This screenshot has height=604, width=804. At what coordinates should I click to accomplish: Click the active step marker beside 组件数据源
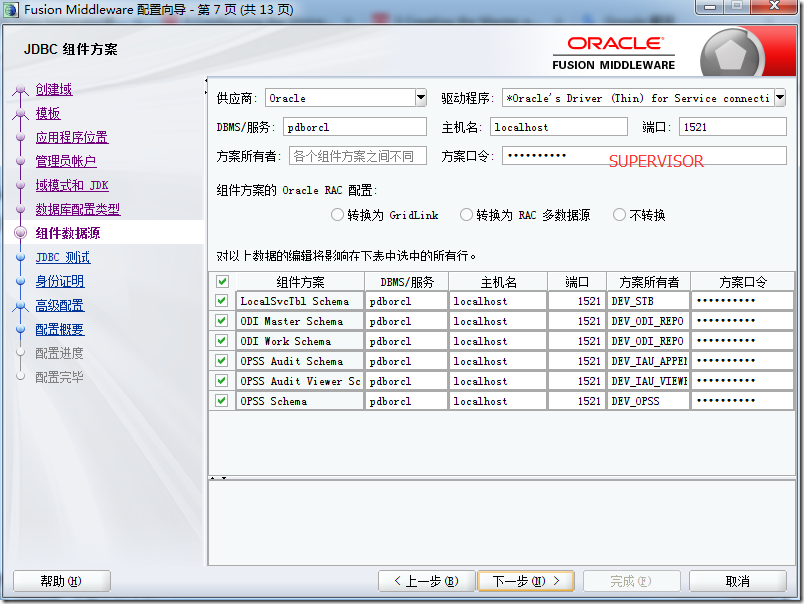tap(21, 233)
